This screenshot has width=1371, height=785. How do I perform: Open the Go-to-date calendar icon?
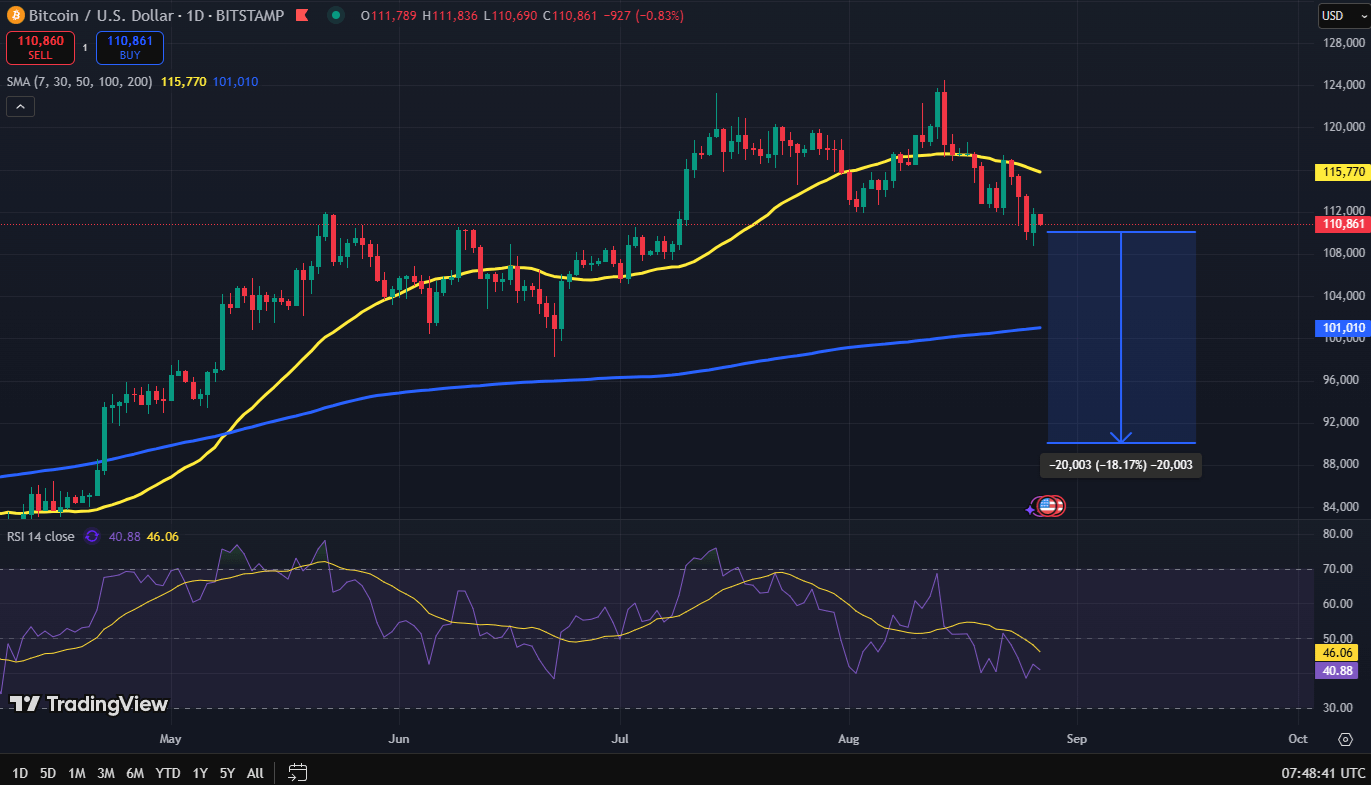pos(296,772)
